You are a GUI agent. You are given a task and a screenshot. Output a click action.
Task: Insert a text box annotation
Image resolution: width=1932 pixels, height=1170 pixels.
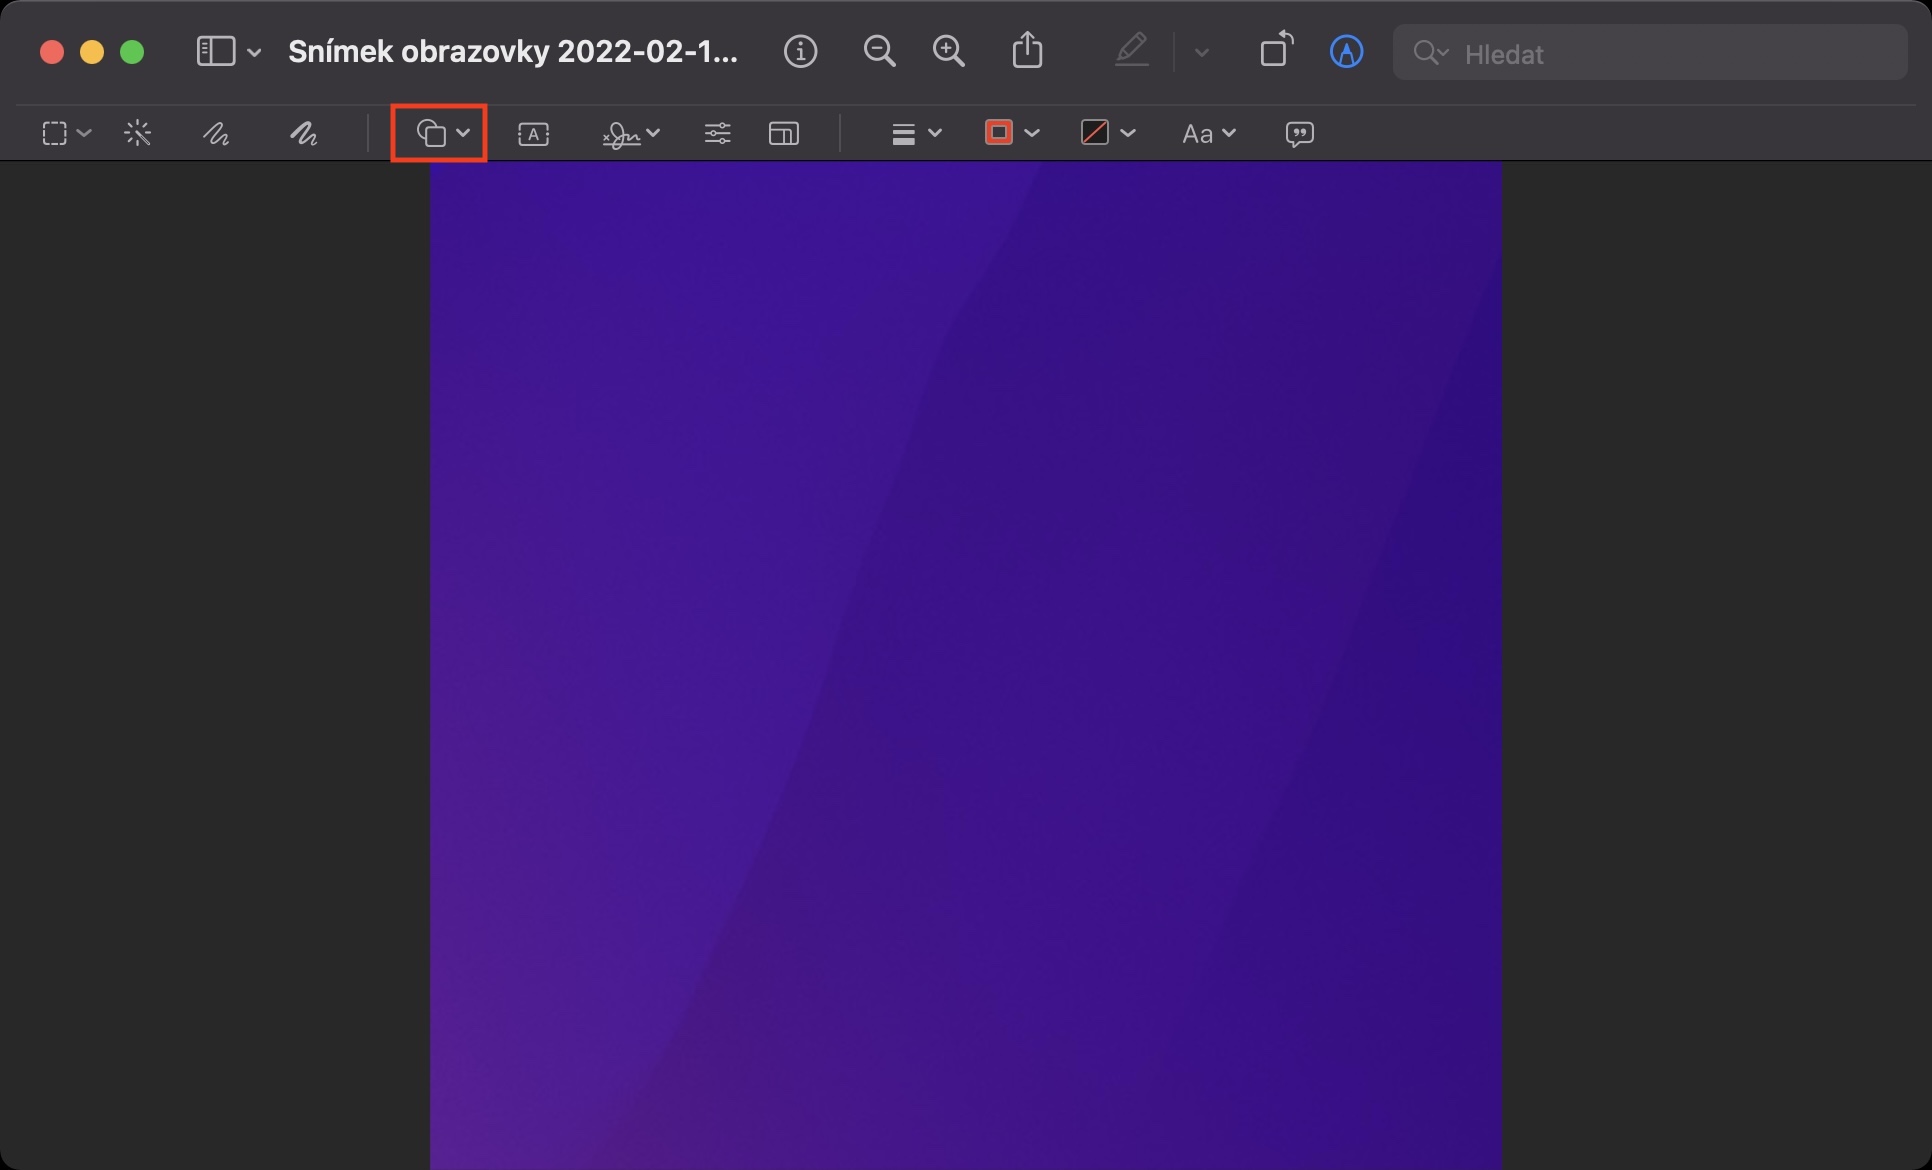(x=533, y=134)
